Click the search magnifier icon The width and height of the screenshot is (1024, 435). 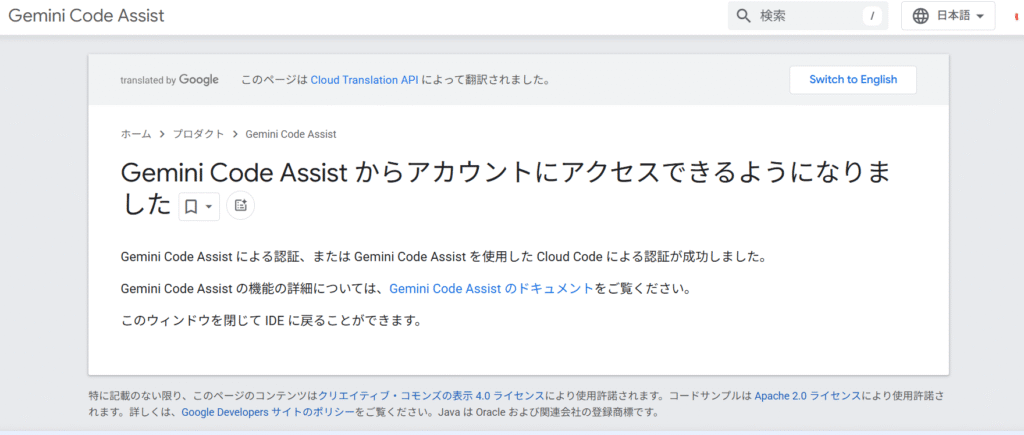pos(744,16)
